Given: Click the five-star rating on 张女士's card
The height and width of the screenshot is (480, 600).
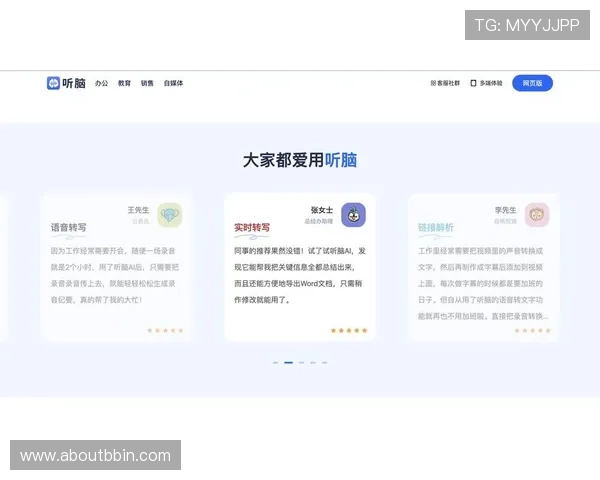Looking at the screenshot, I should pos(349,330).
